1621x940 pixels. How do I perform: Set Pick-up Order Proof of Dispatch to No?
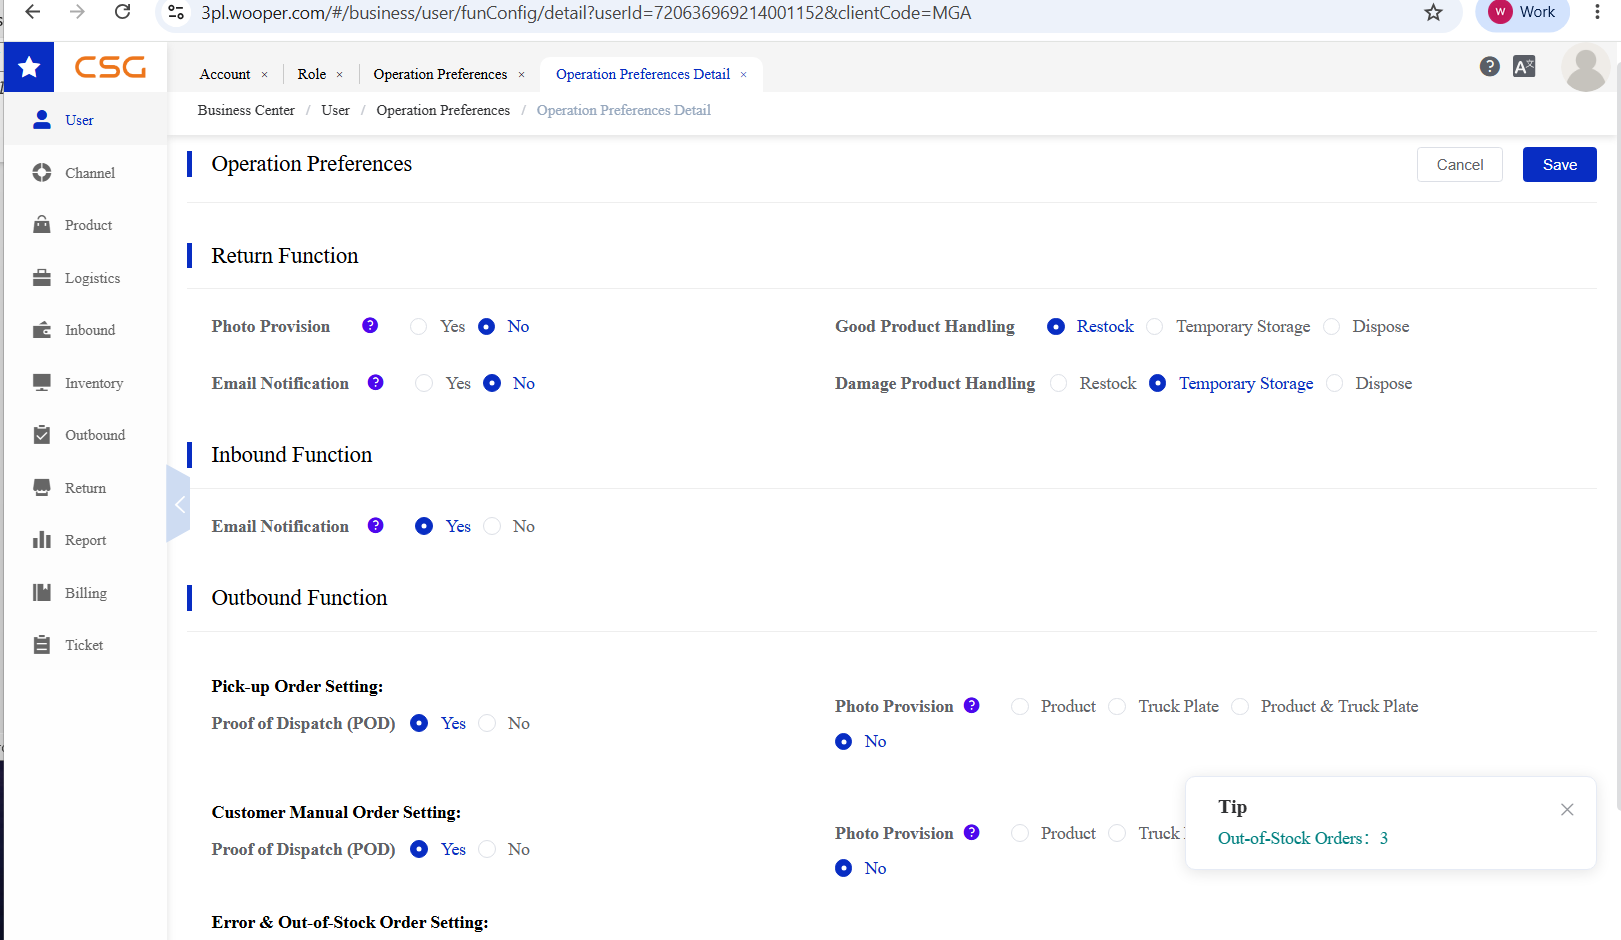pos(487,723)
